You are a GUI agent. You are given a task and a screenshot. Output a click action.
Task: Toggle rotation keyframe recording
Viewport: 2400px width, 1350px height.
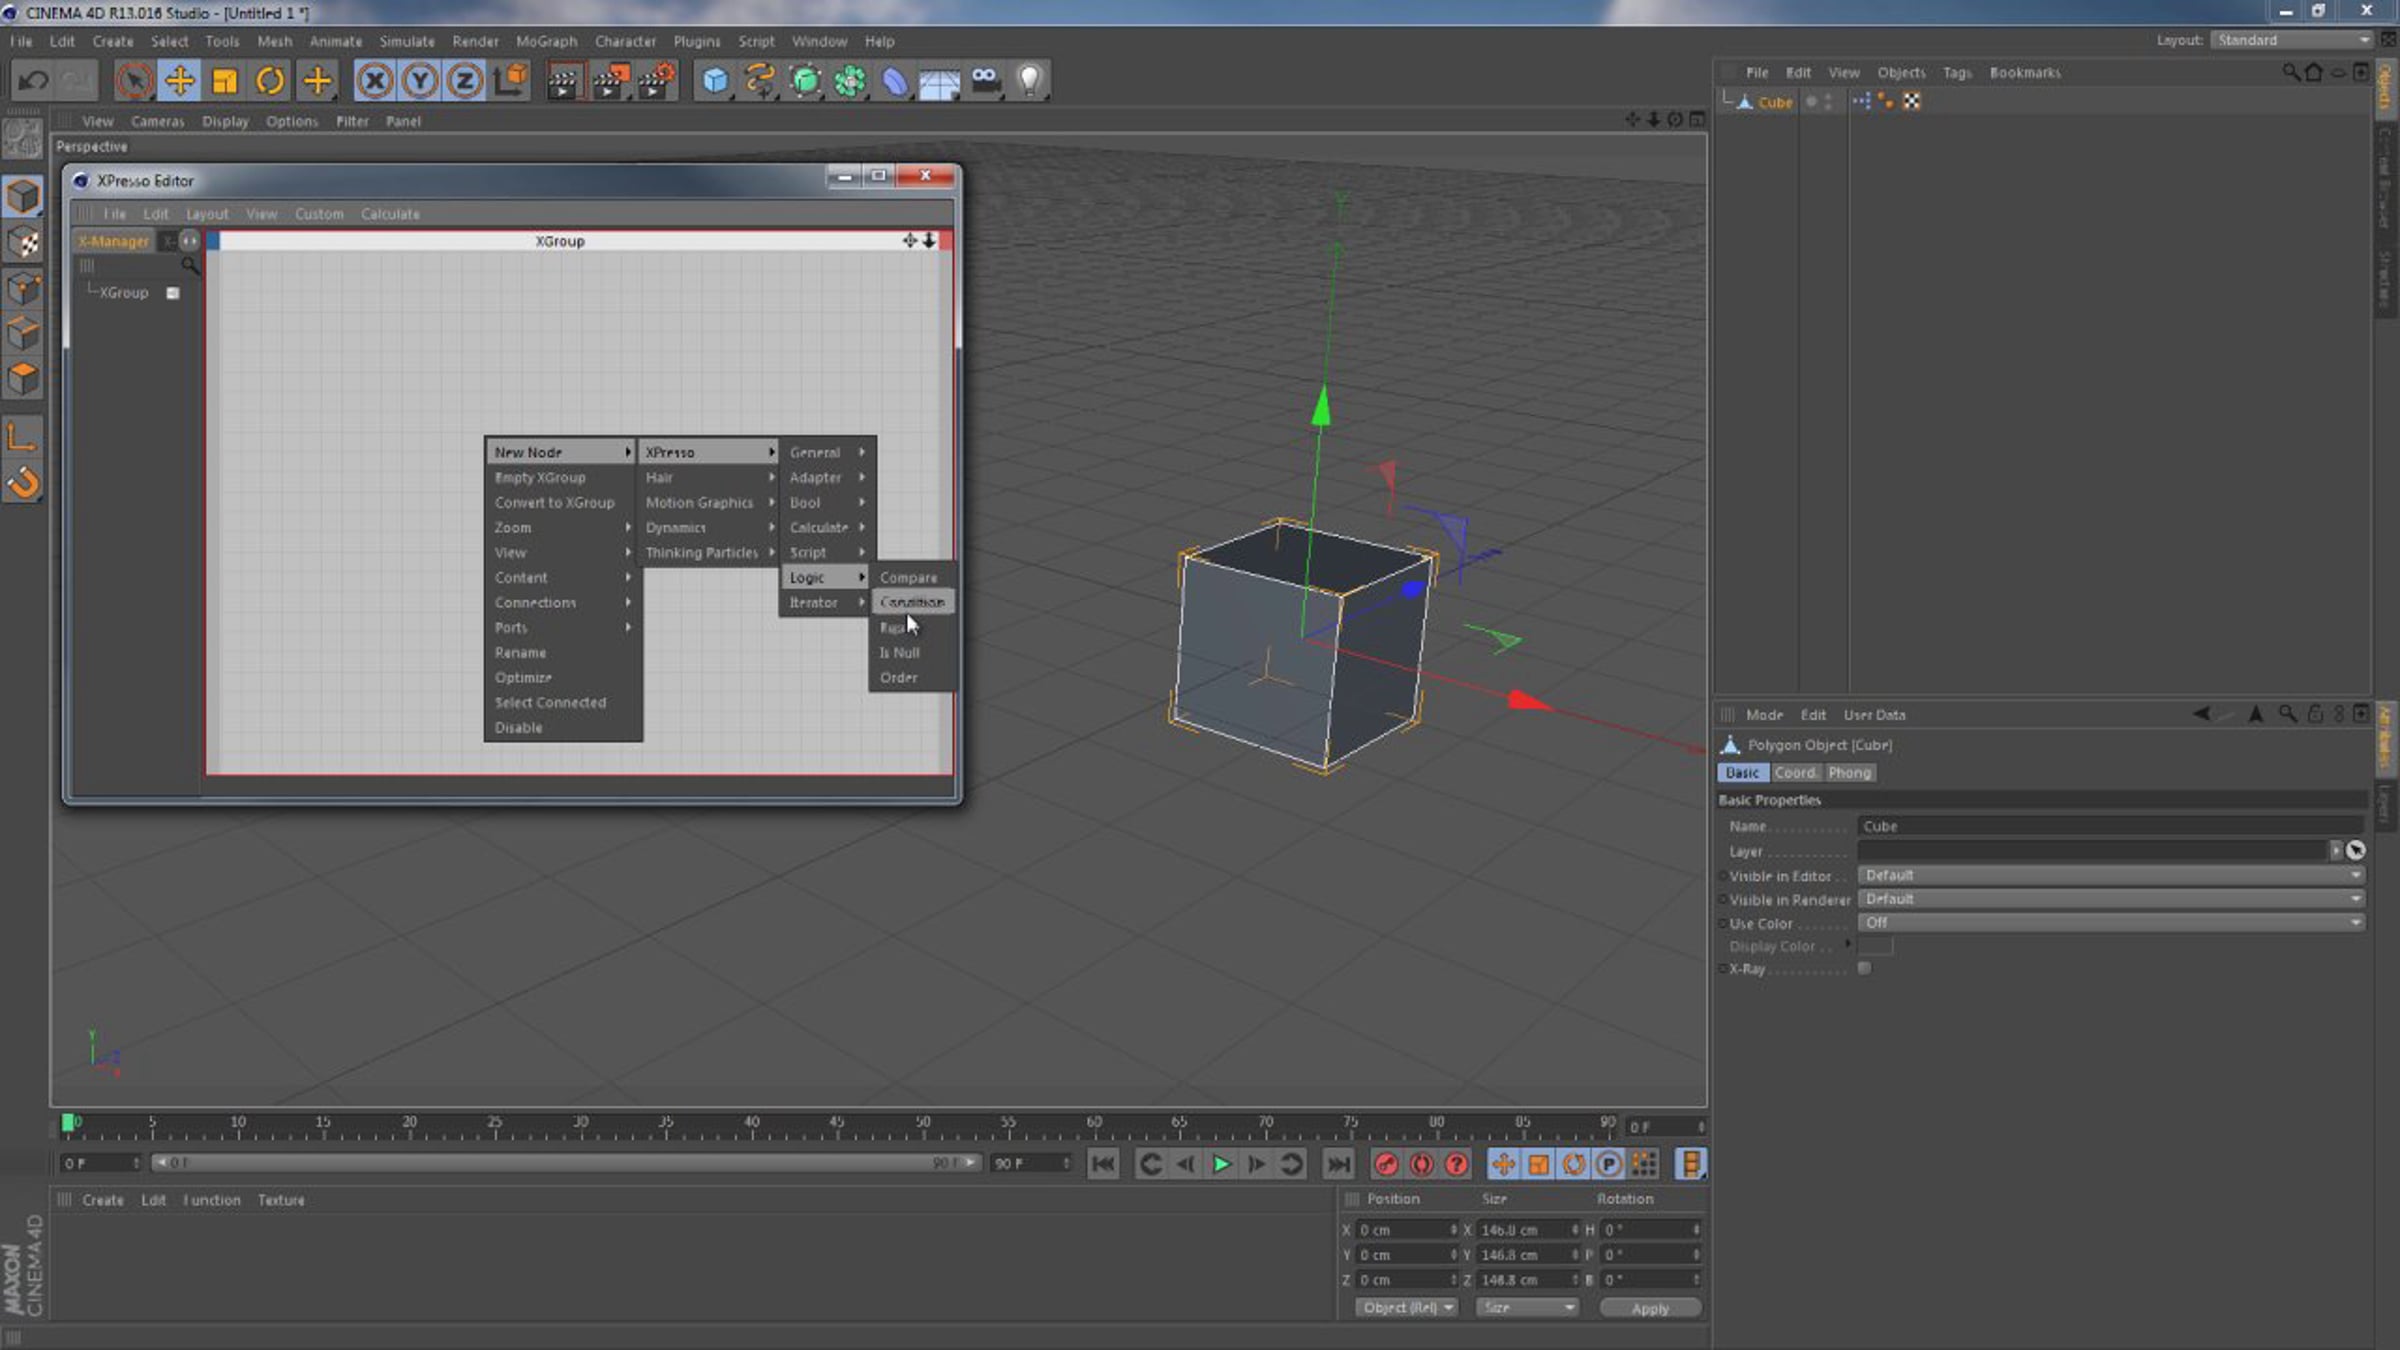click(x=1574, y=1164)
